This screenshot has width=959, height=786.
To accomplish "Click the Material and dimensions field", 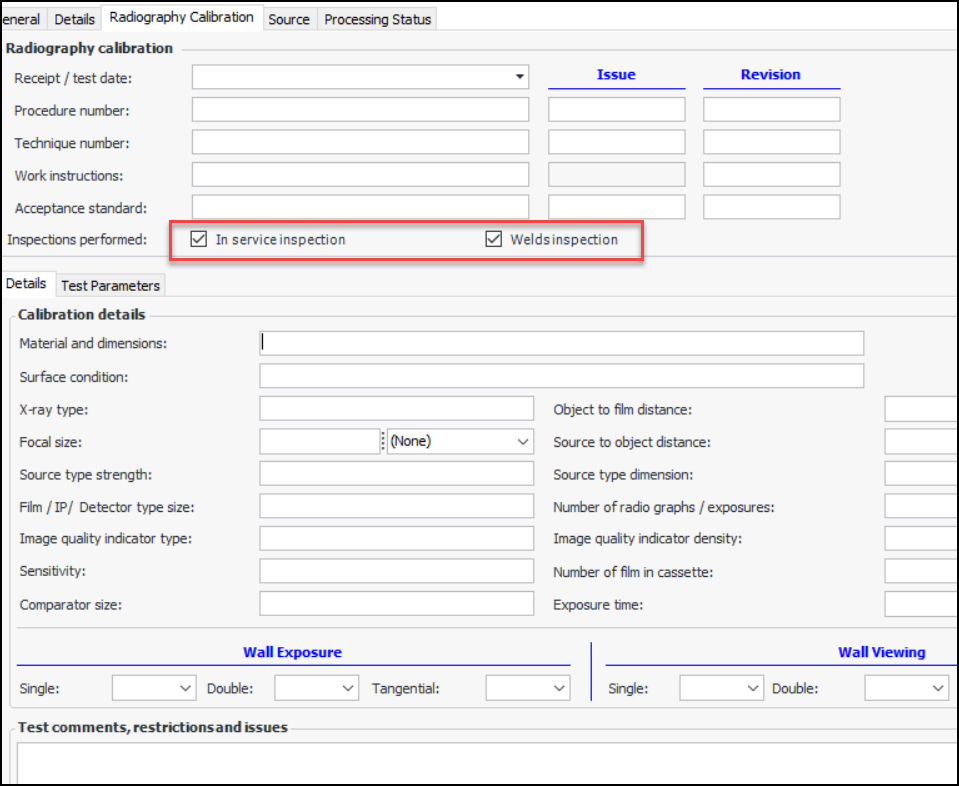I will click(x=561, y=343).
